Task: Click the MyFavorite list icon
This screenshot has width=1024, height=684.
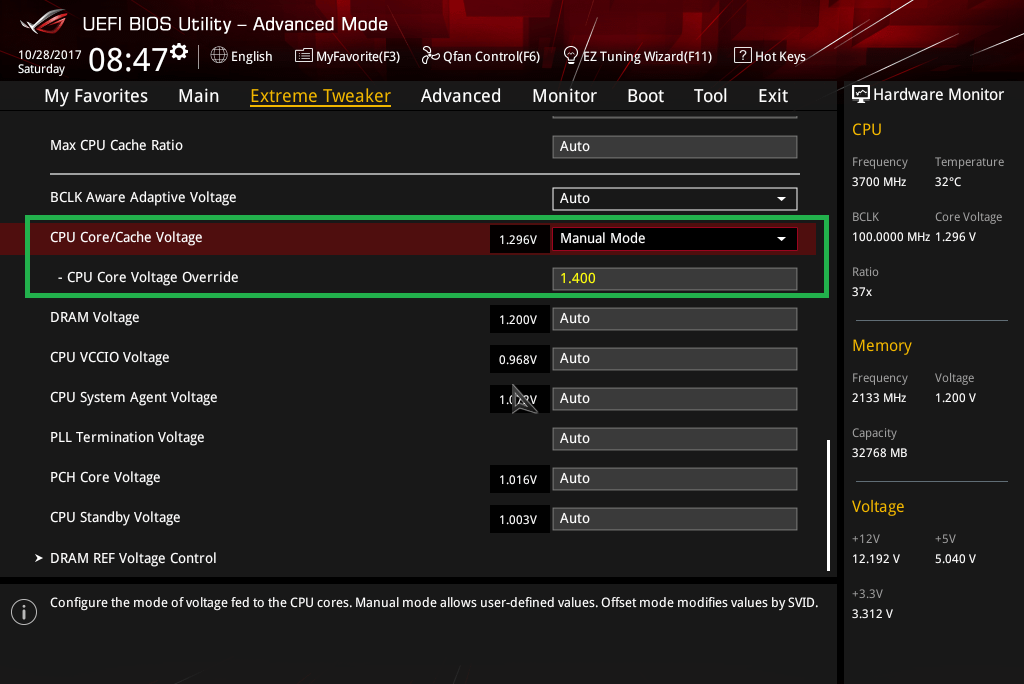Action: coord(303,56)
